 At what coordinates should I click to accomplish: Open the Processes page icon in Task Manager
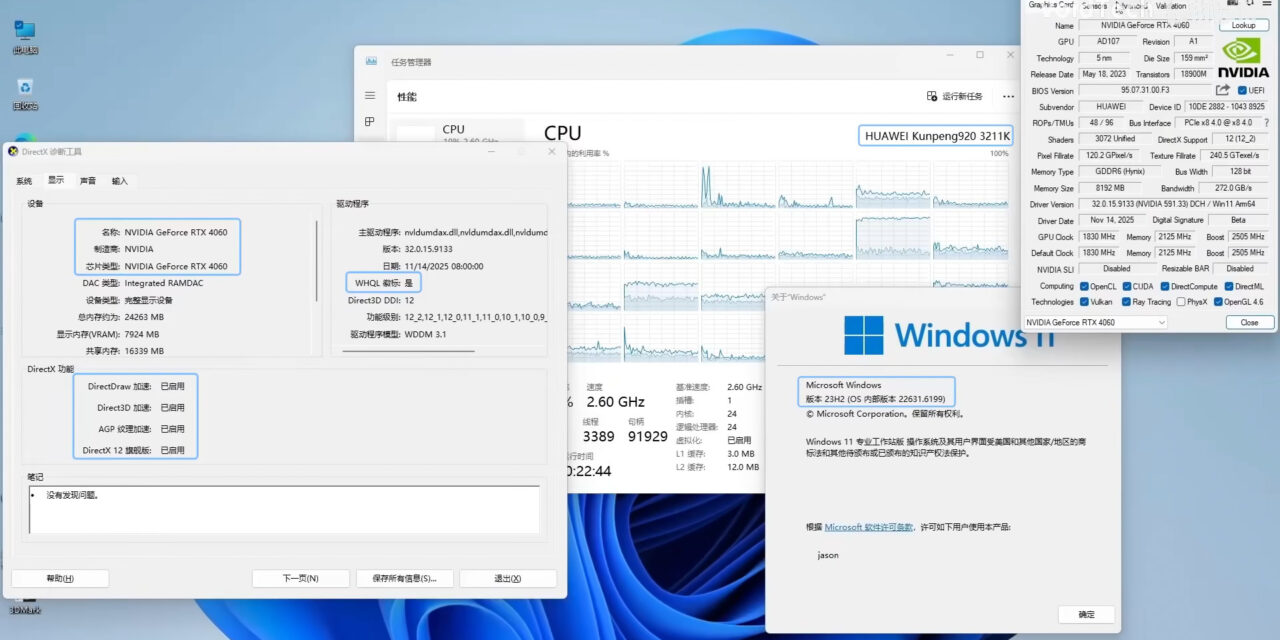coord(370,121)
